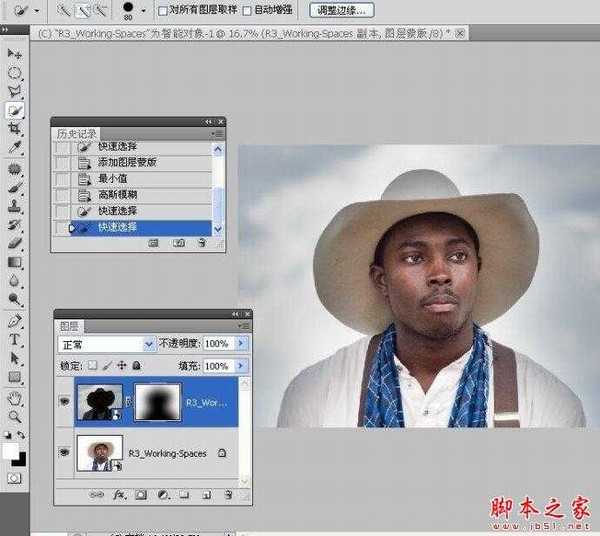Select the Zoom magnifier tool
This screenshot has width=600, height=536.
click(x=15, y=416)
